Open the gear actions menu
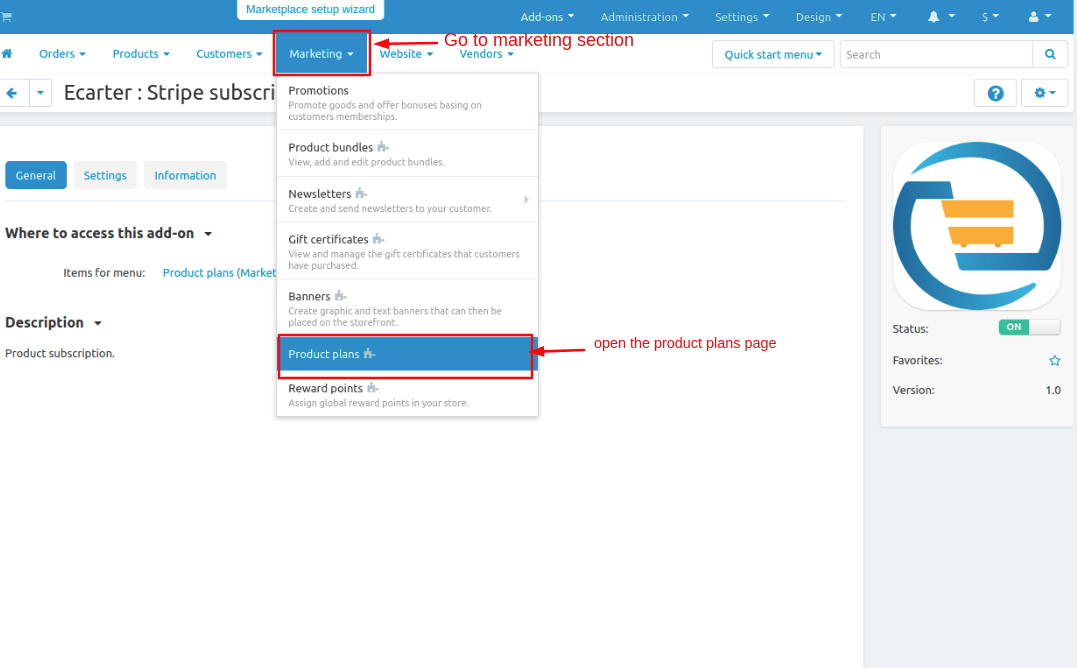This screenshot has width=1077, height=668. [x=1044, y=93]
